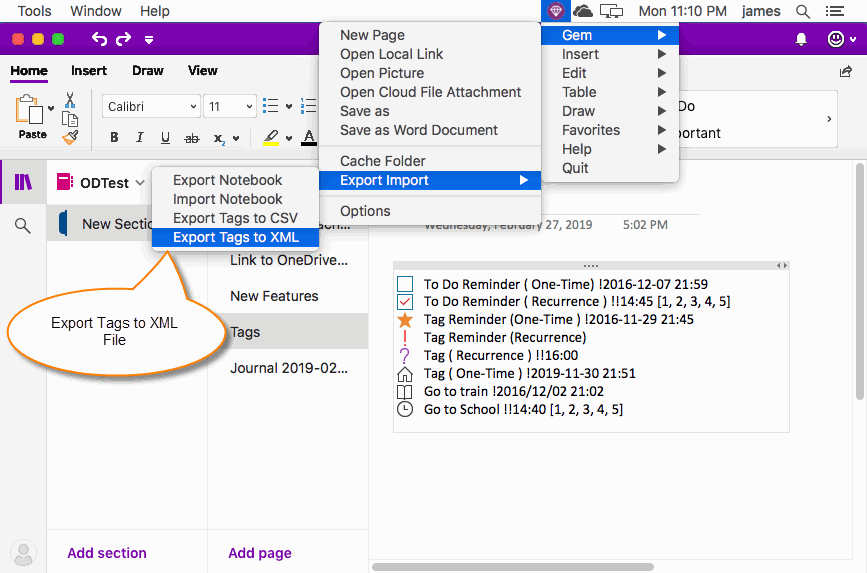Click the text highlight pen icon
The height and width of the screenshot is (573, 867).
click(270, 137)
